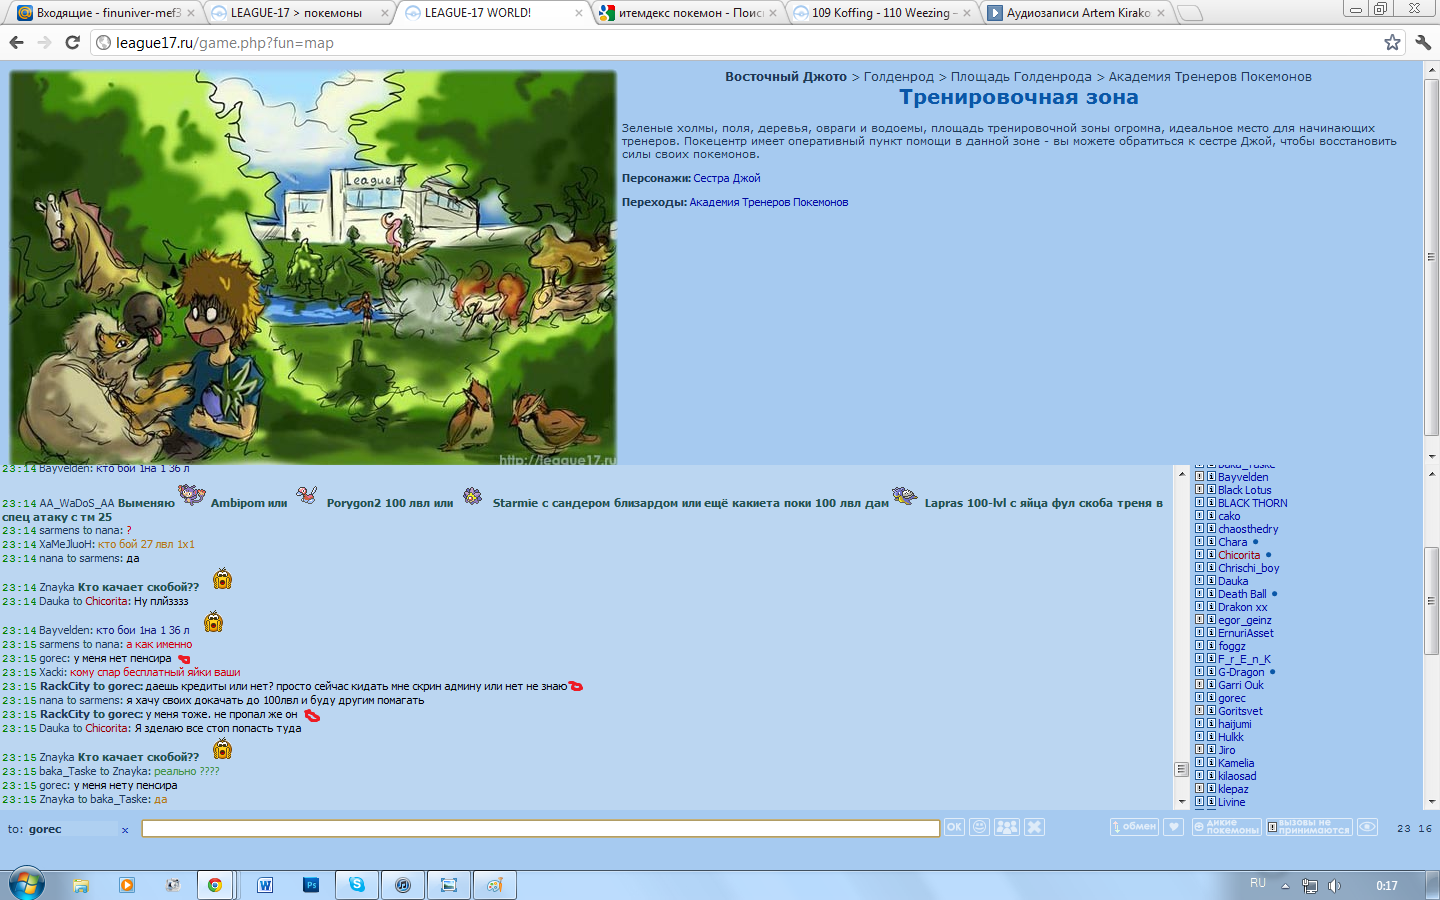Image resolution: width=1440 pixels, height=900 pixels.
Task: Click the info icon next to egor_geinz
Action: point(1211,620)
